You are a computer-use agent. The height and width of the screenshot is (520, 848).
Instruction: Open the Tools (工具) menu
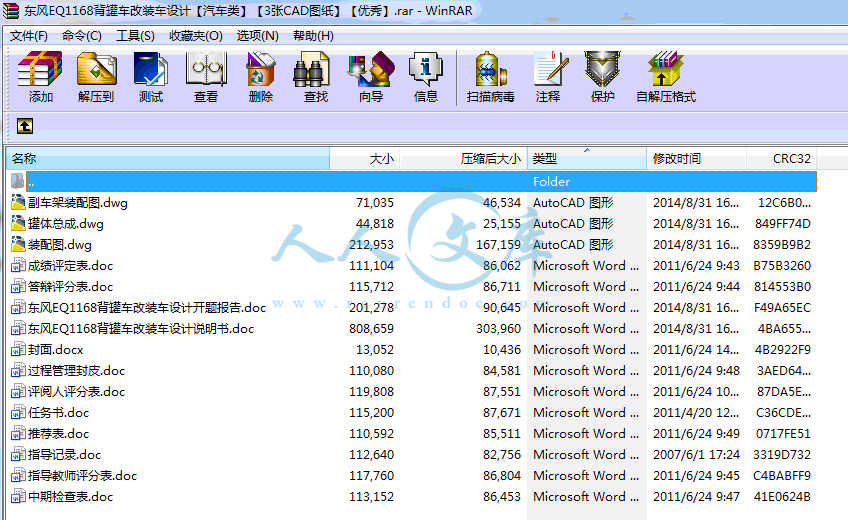pyautogui.click(x=135, y=35)
